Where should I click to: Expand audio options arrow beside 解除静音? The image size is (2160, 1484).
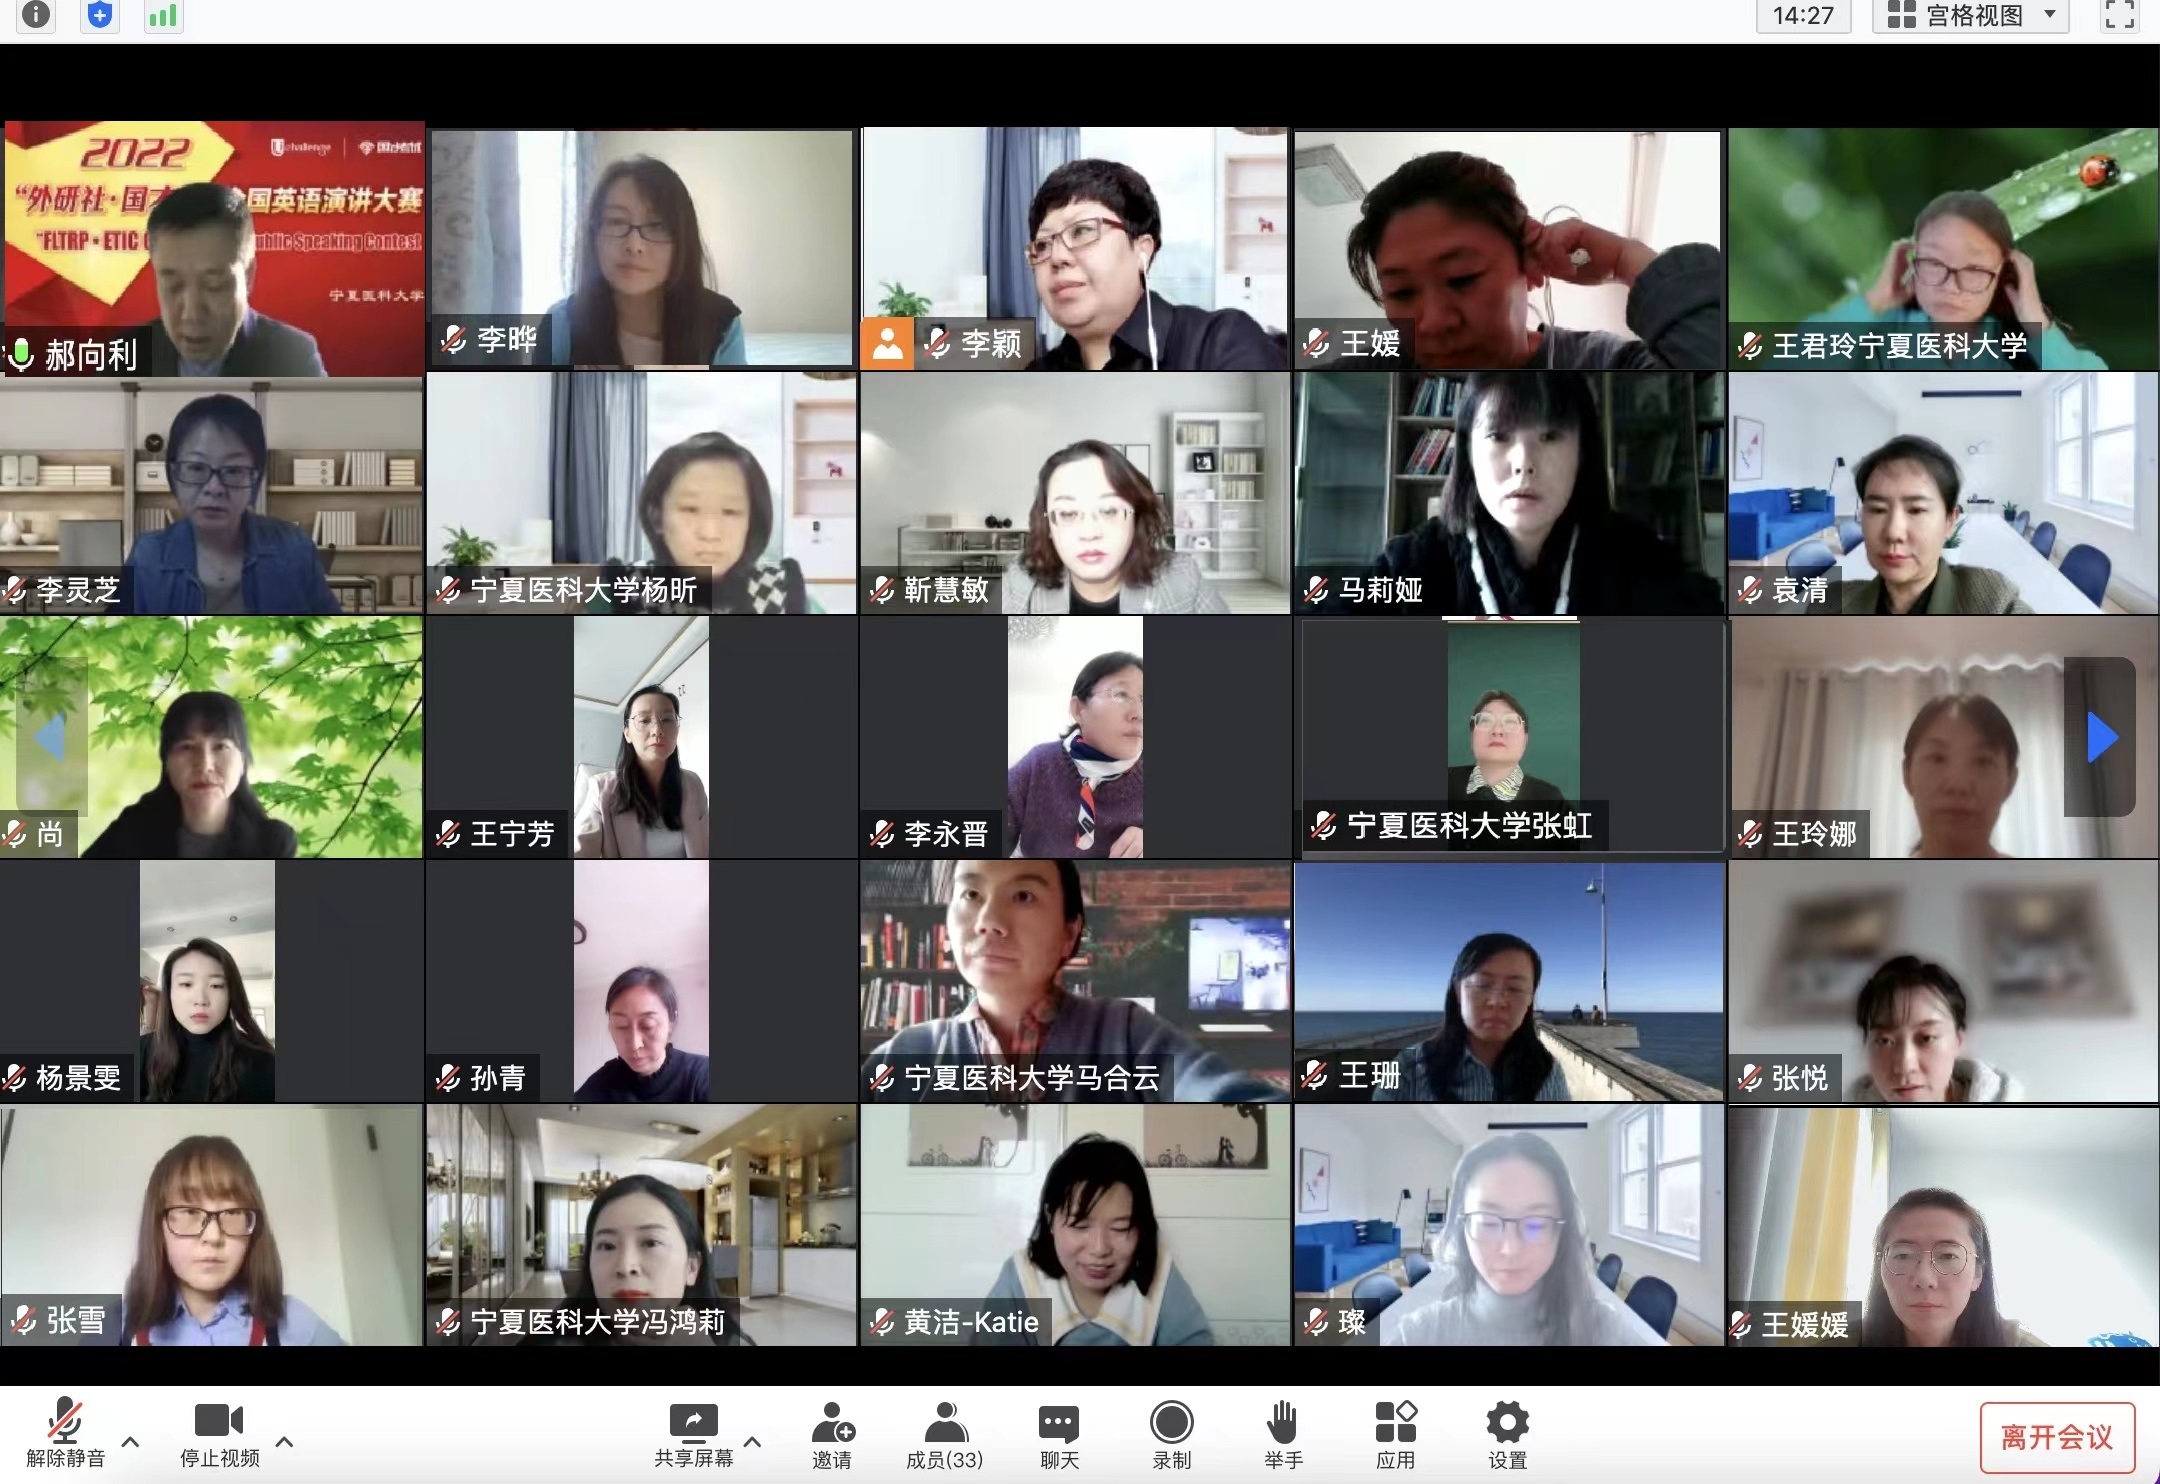click(130, 1441)
